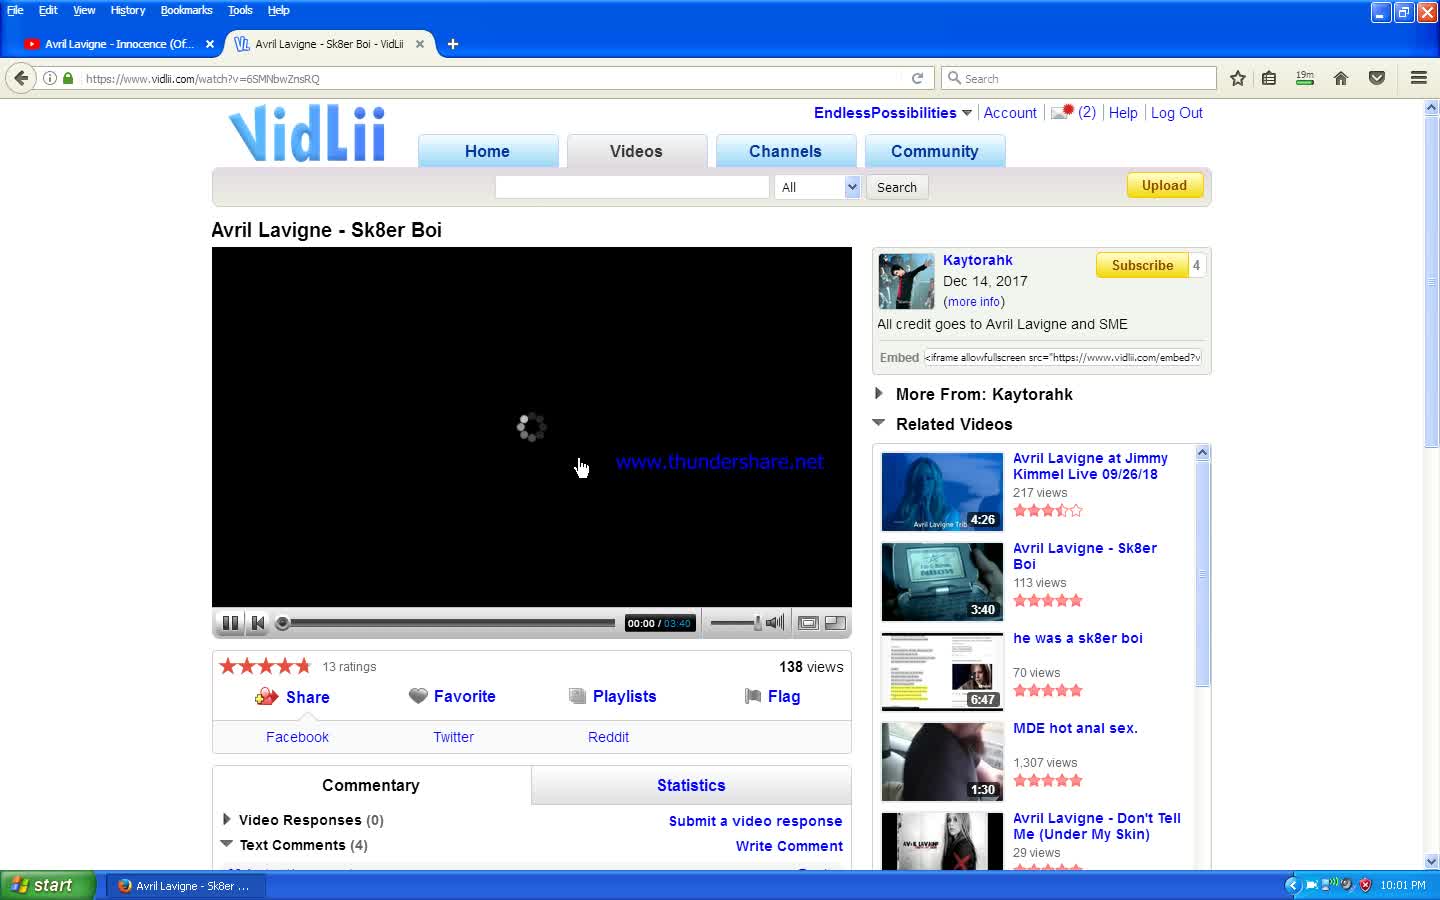Share video on Reddit
The image size is (1440, 900).
coord(608,737)
